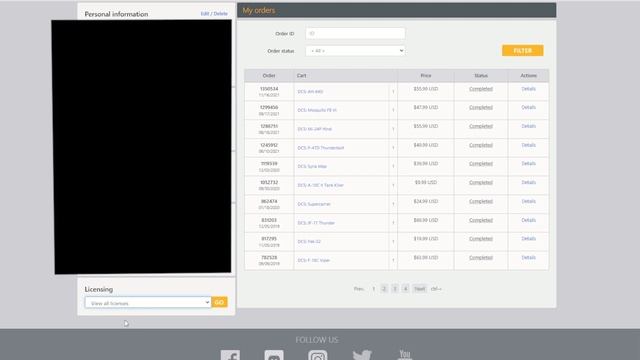Open the DCS: F-16C Viper cart link
The height and width of the screenshot is (360, 640).
[313, 260]
